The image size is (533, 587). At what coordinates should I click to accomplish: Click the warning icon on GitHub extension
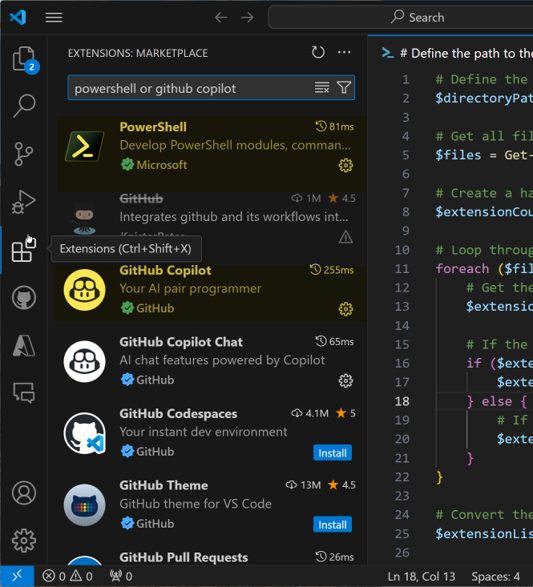click(x=345, y=237)
